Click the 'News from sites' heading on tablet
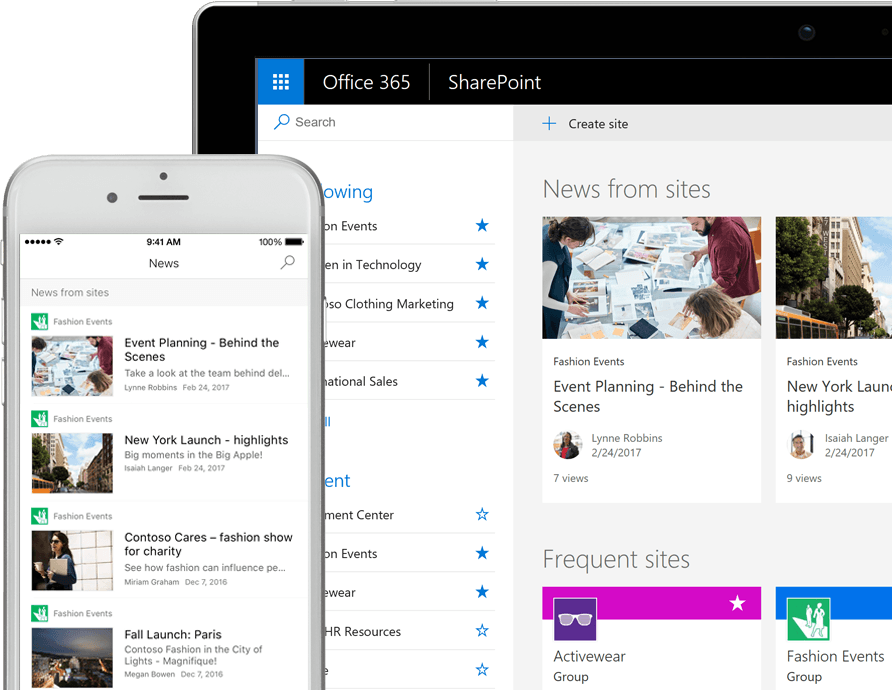This screenshot has width=892, height=690. click(x=626, y=189)
